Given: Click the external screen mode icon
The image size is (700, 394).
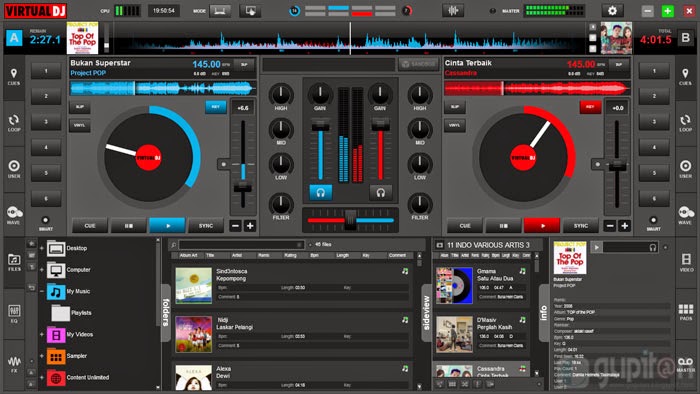Looking at the screenshot, I should [x=250, y=11].
